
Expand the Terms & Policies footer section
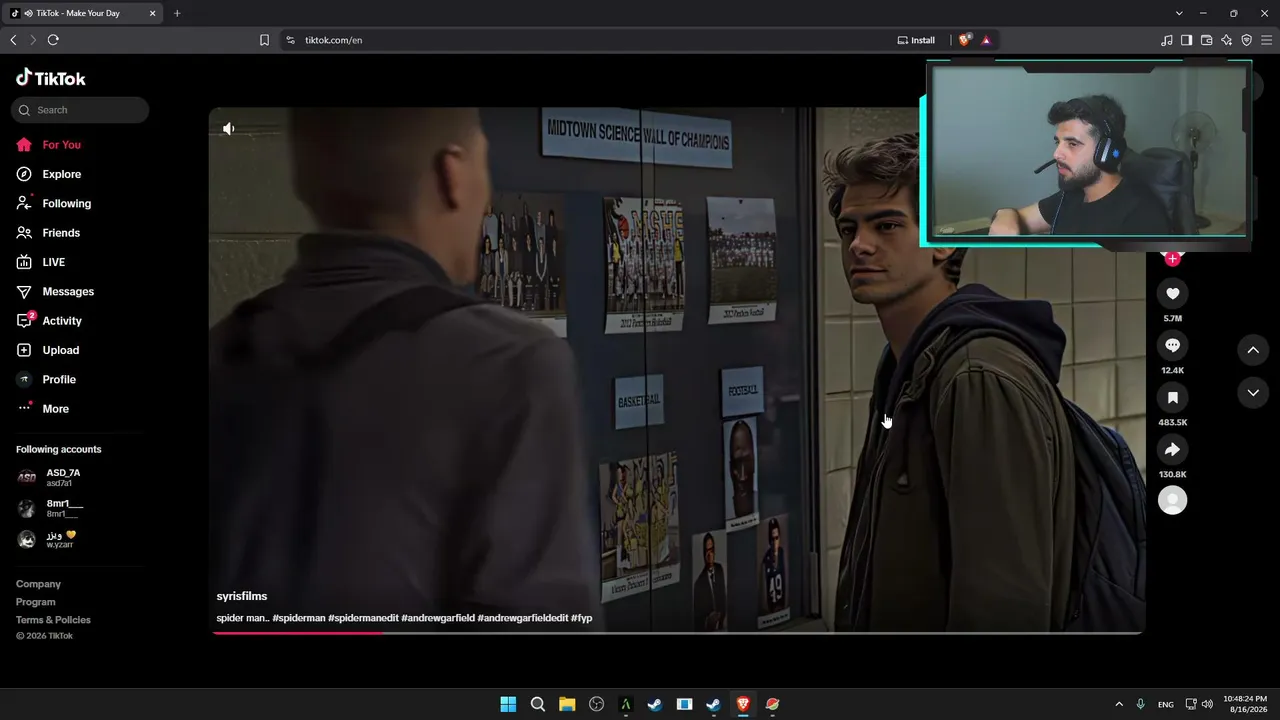click(x=53, y=620)
